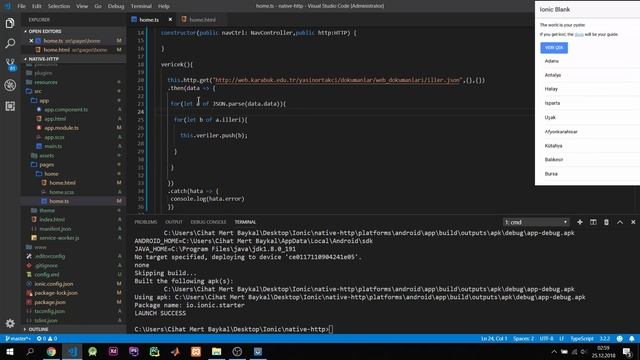Viewport: 640px width, 360px height.
Task: Expand the assets folder
Action: click(47, 156)
